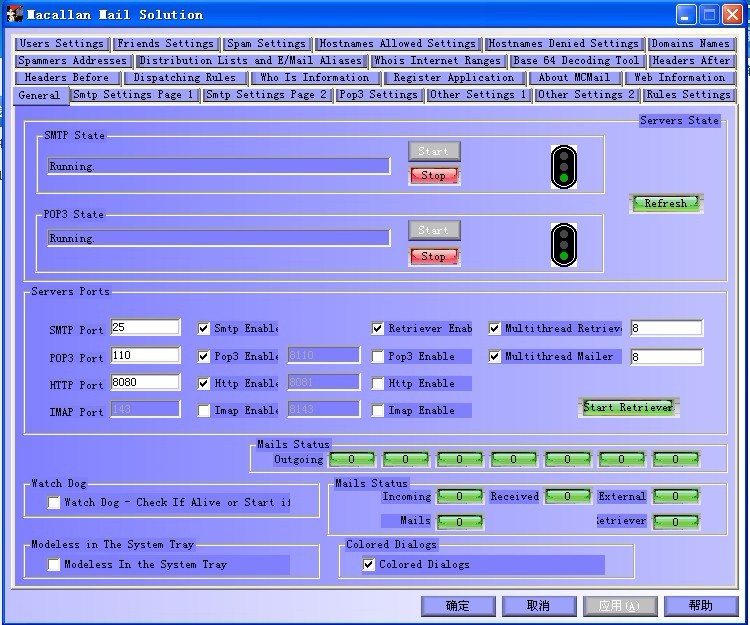Stop the POP3 server
Viewport: 750px width, 625px height.
pos(434,256)
